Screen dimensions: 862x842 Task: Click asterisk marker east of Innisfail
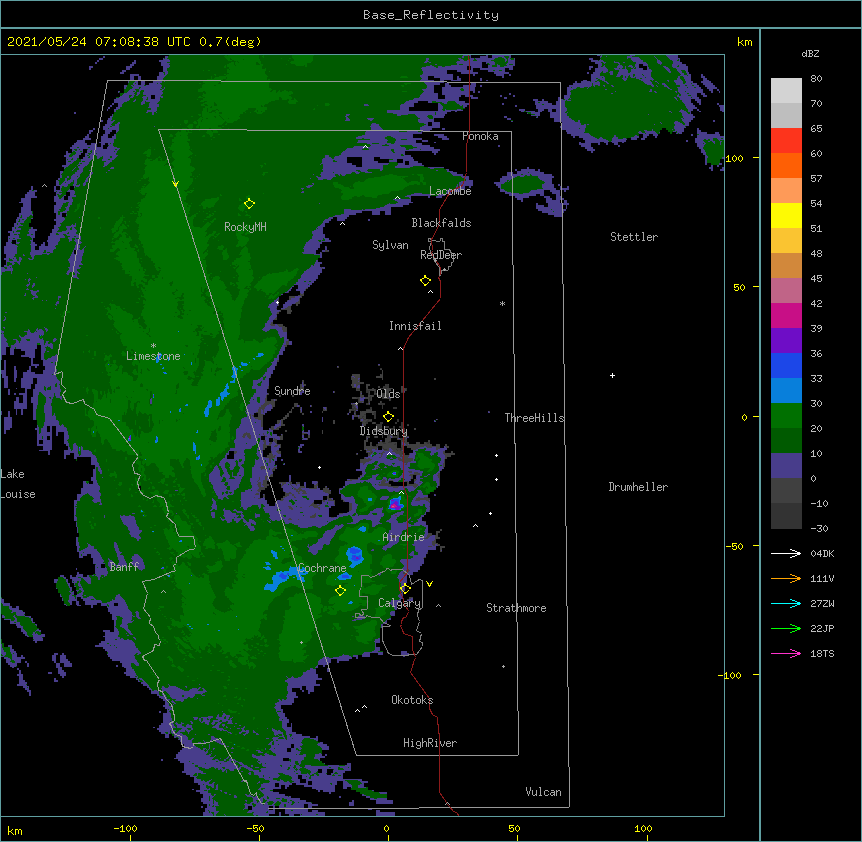click(502, 304)
